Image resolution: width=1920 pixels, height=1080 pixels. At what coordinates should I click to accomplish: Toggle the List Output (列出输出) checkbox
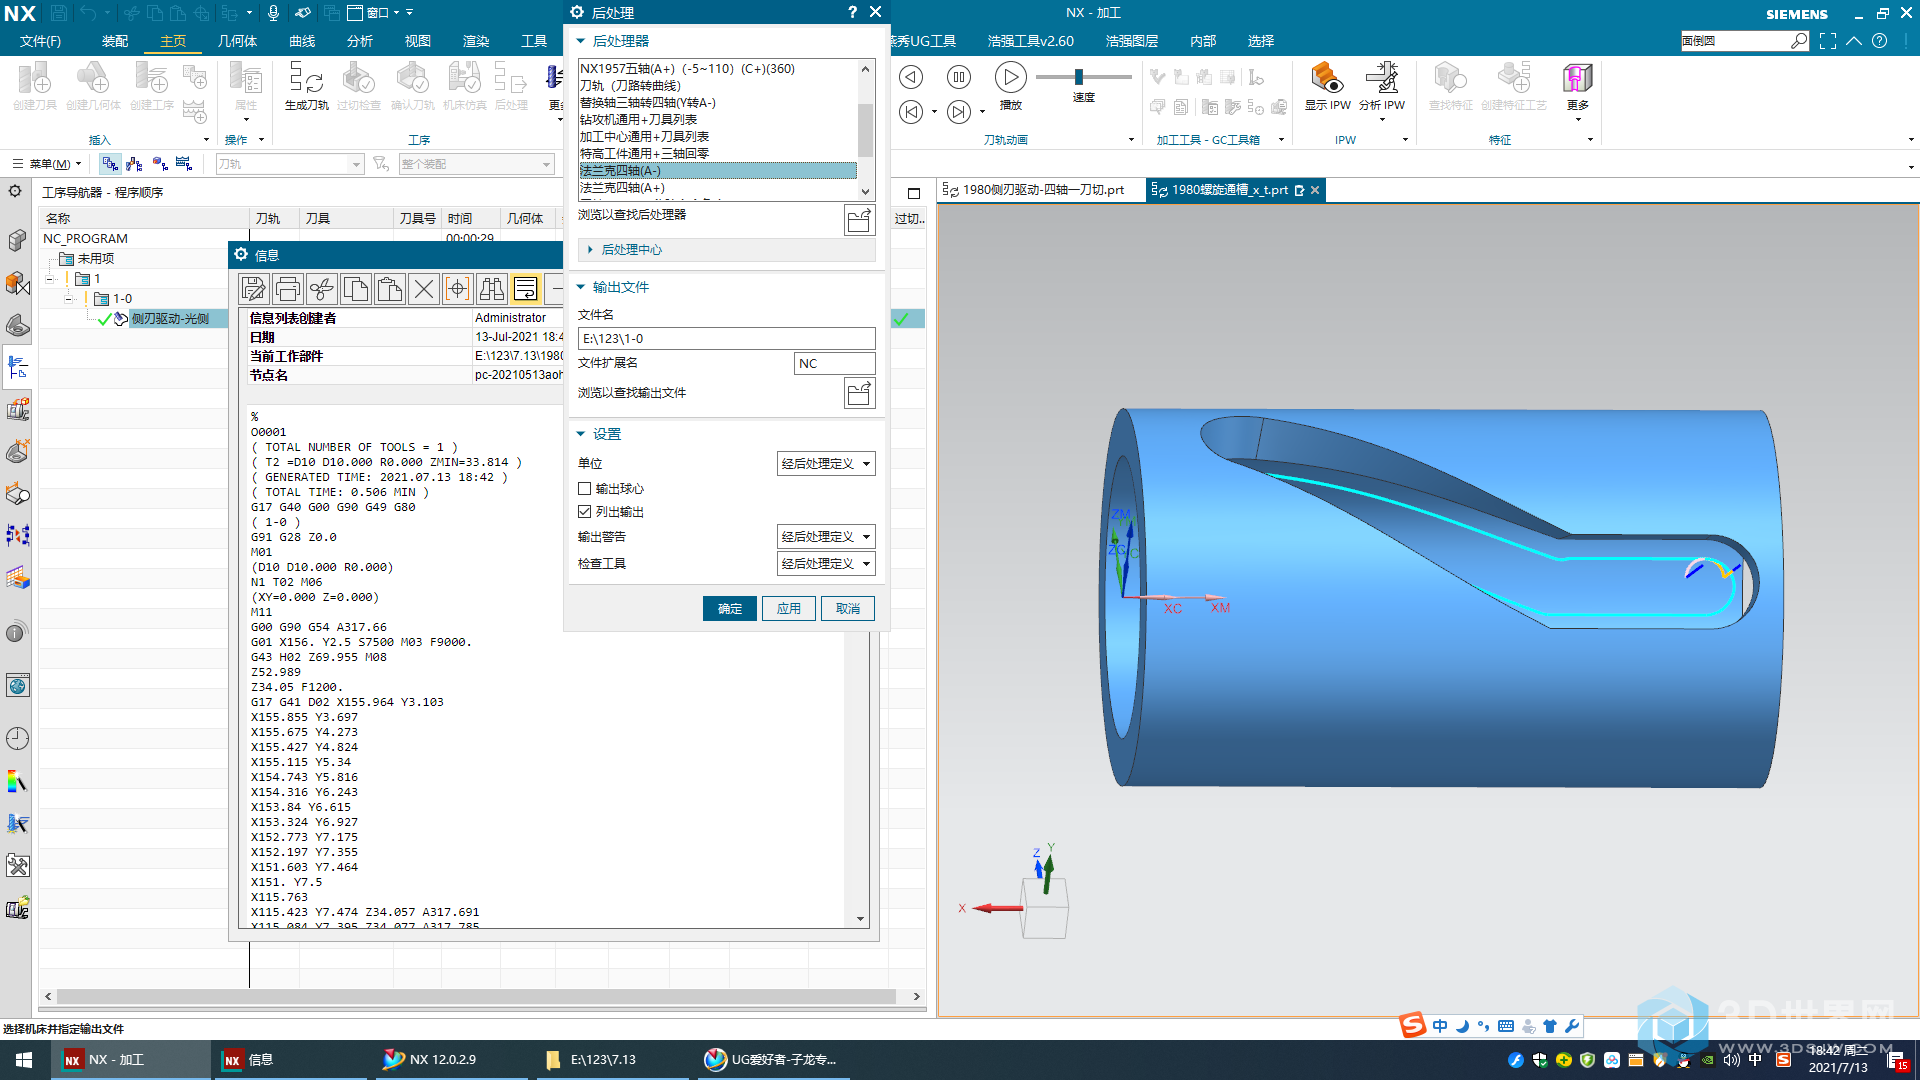point(585,512)
